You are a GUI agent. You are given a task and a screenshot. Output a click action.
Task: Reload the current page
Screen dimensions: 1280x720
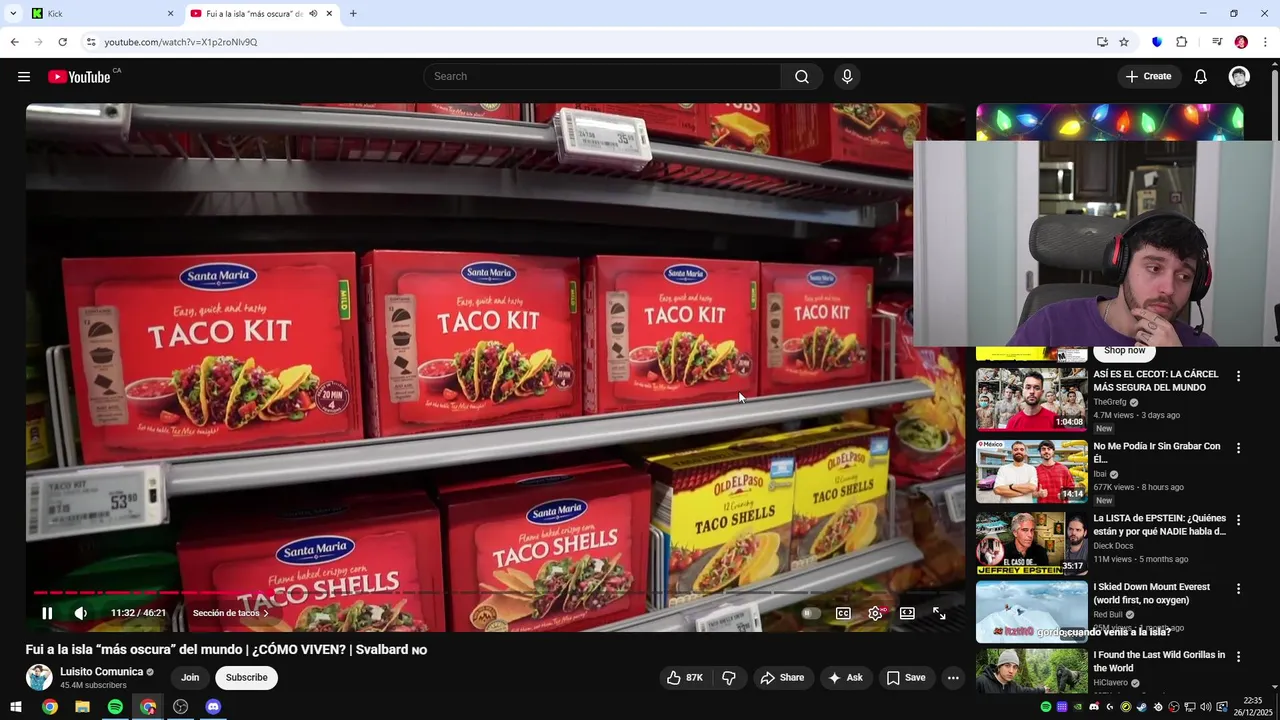coord(62,42)
